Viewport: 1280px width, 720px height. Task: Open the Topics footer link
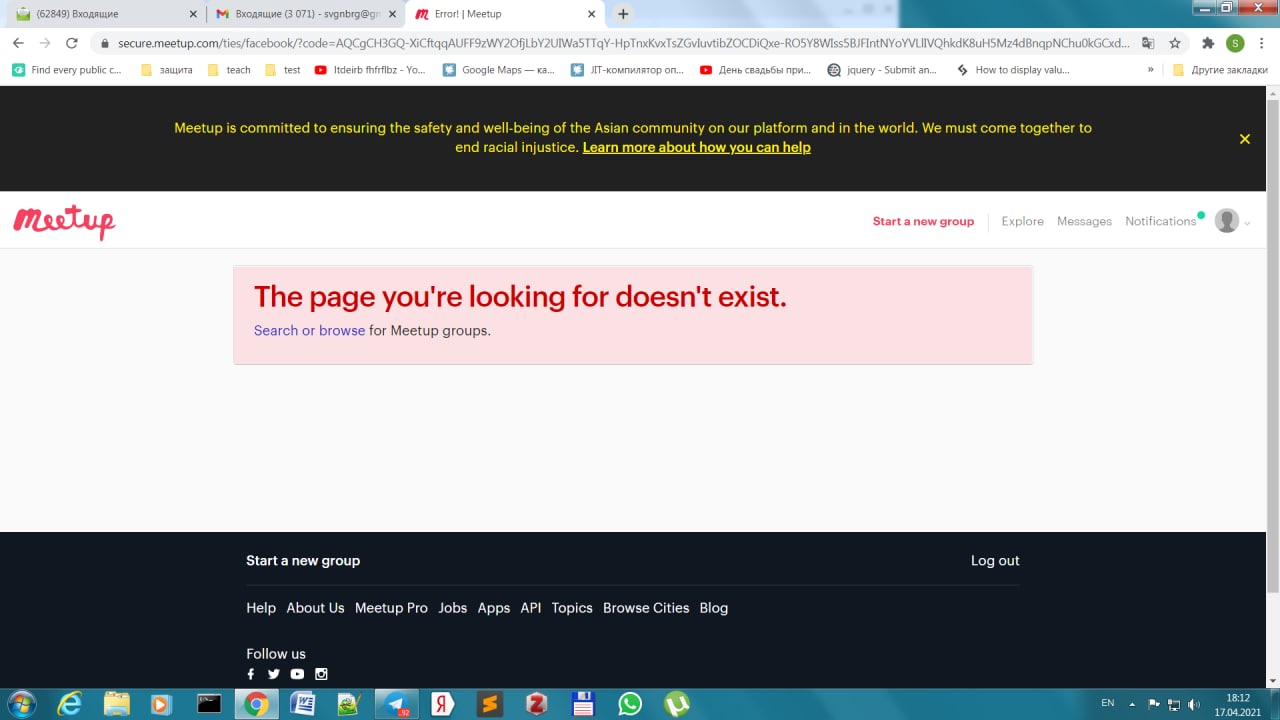point(572,608)
